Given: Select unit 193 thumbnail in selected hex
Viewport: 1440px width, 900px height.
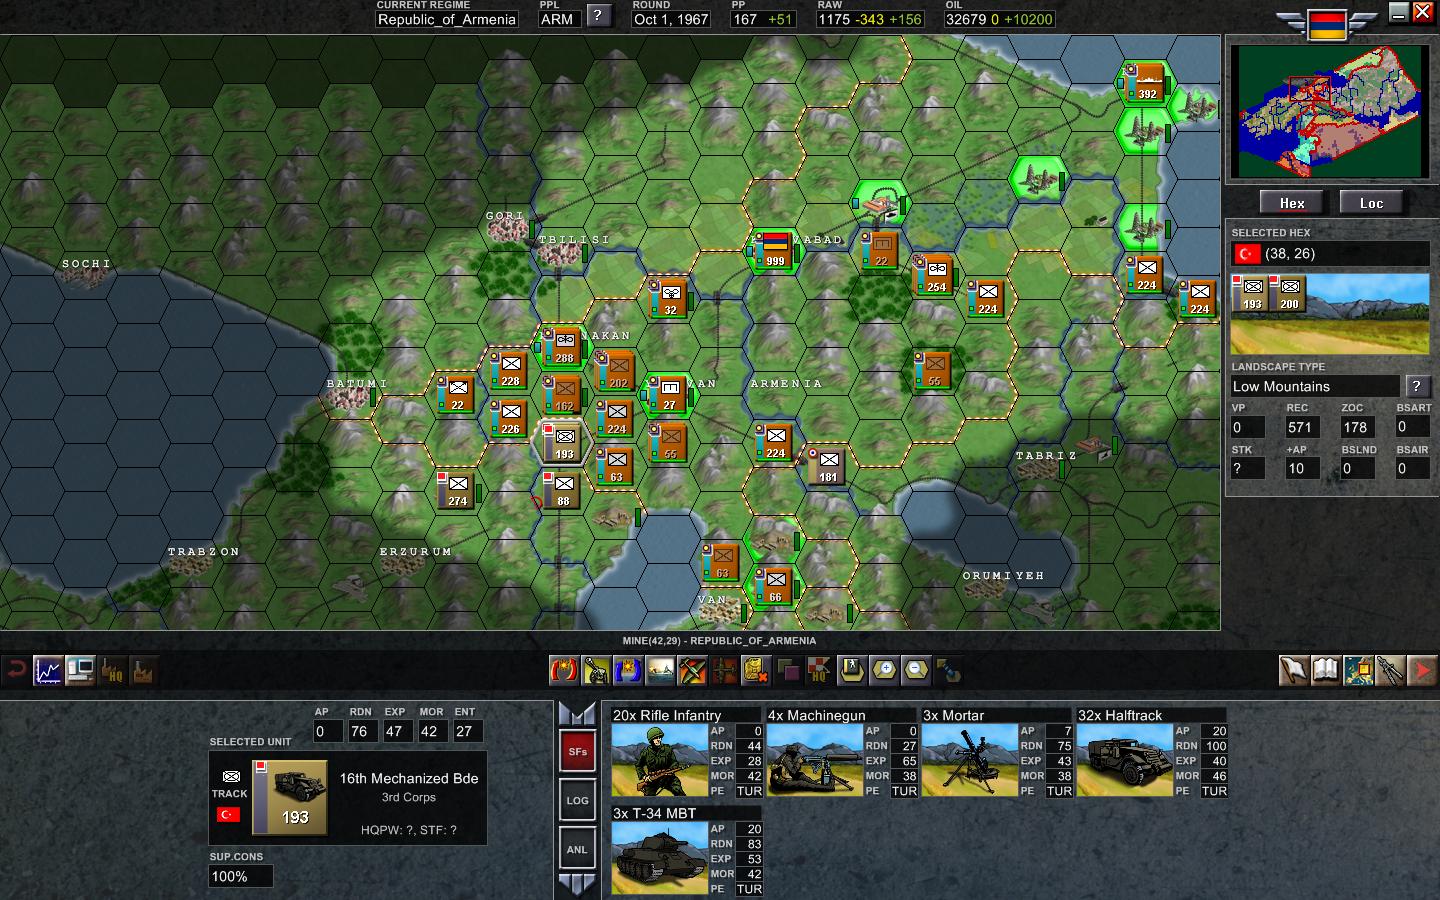Looking at the screenshot, I should pyautogui.click(x=1252, y=293).
